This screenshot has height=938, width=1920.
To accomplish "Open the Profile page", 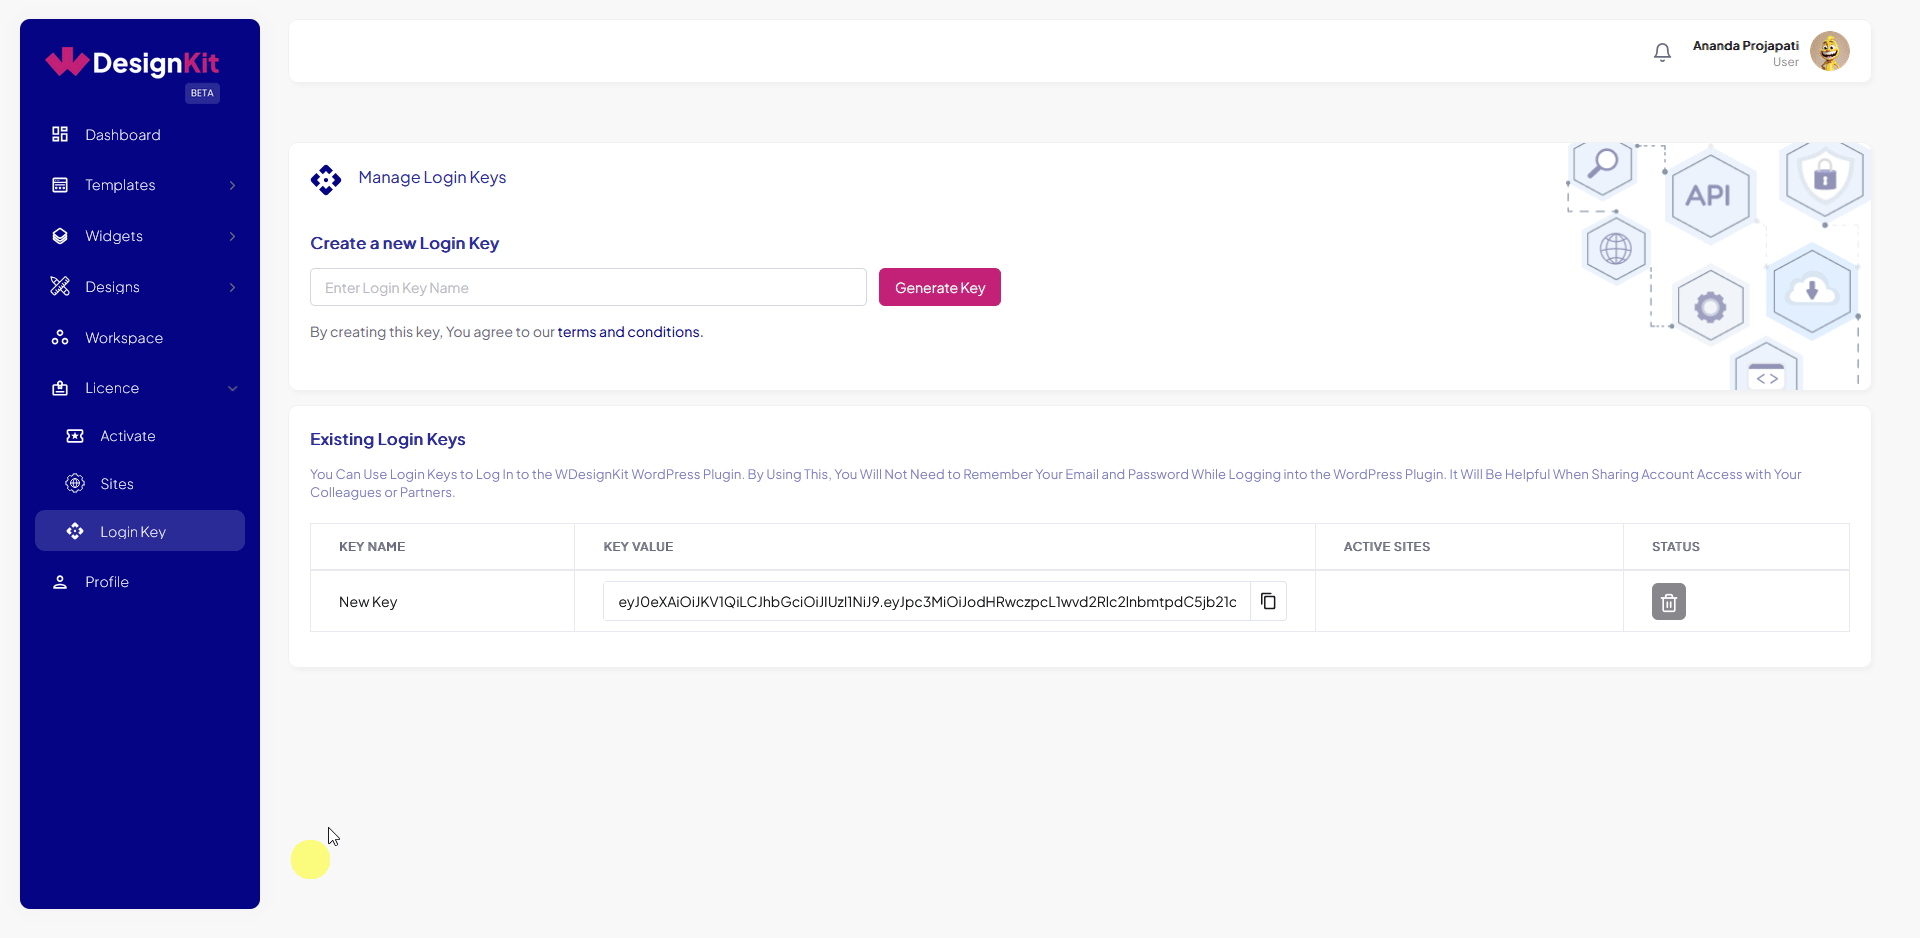I will point(107,581).
